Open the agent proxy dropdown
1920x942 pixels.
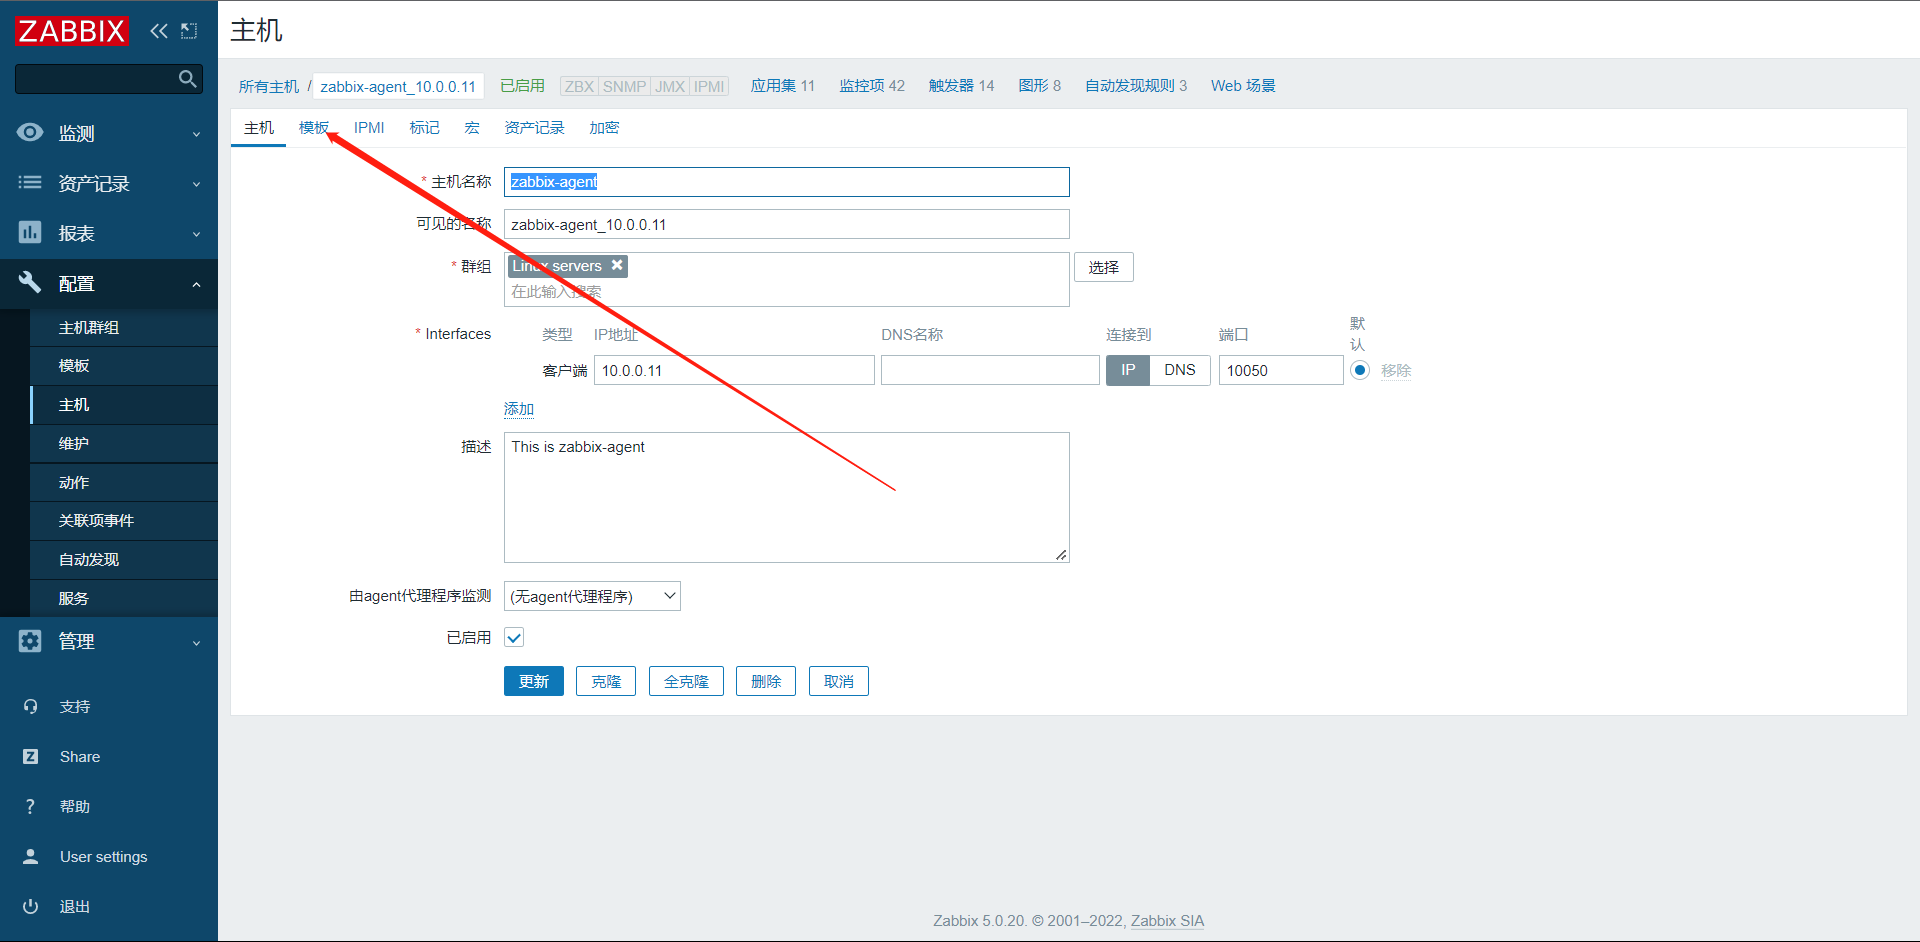(592, 596)
